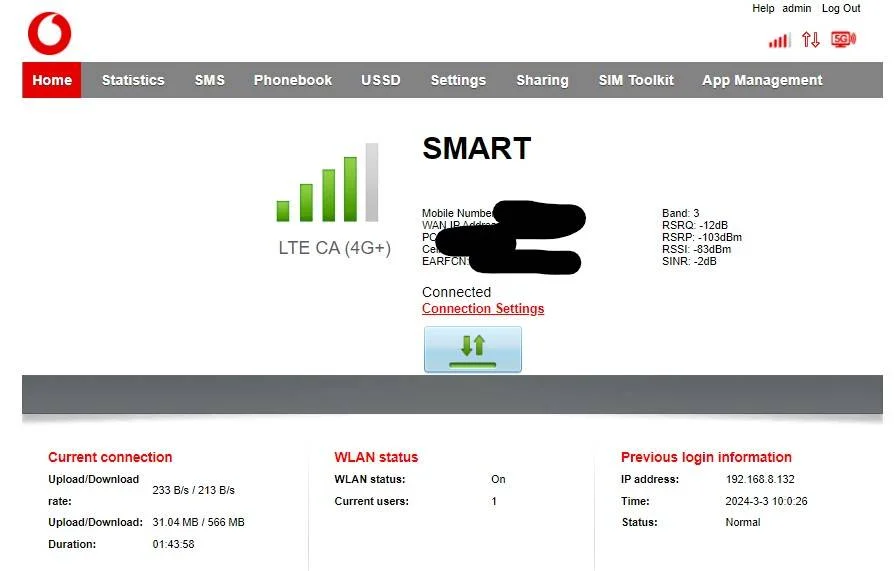Click the RSSI: -83dBm value
Image resolution: width=894 pixels, height=571 pixels.
coord(696,249)
